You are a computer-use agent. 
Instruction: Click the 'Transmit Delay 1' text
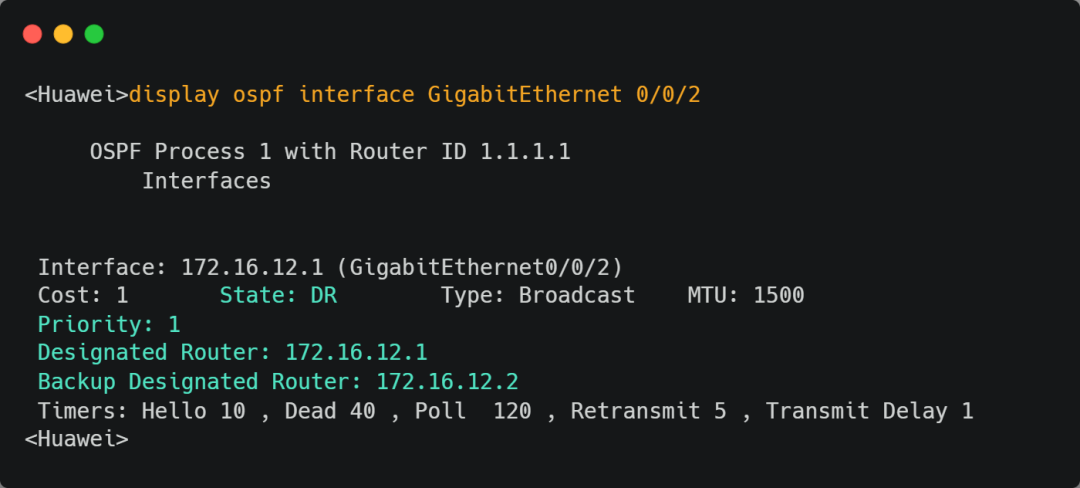(869, 411)
